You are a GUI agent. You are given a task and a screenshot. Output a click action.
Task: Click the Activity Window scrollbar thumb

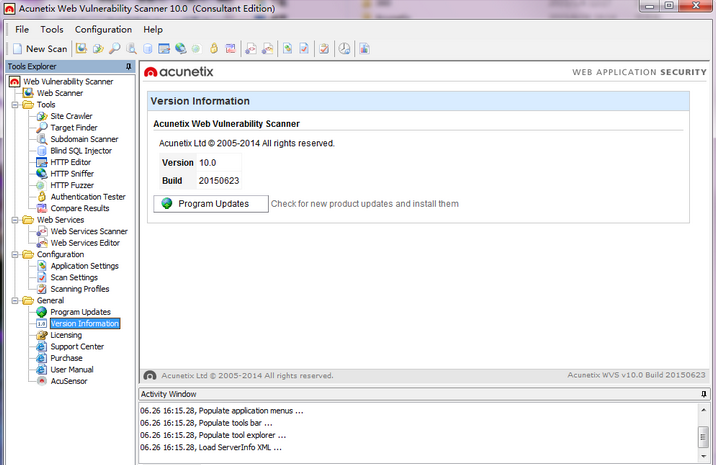point(703,437)
